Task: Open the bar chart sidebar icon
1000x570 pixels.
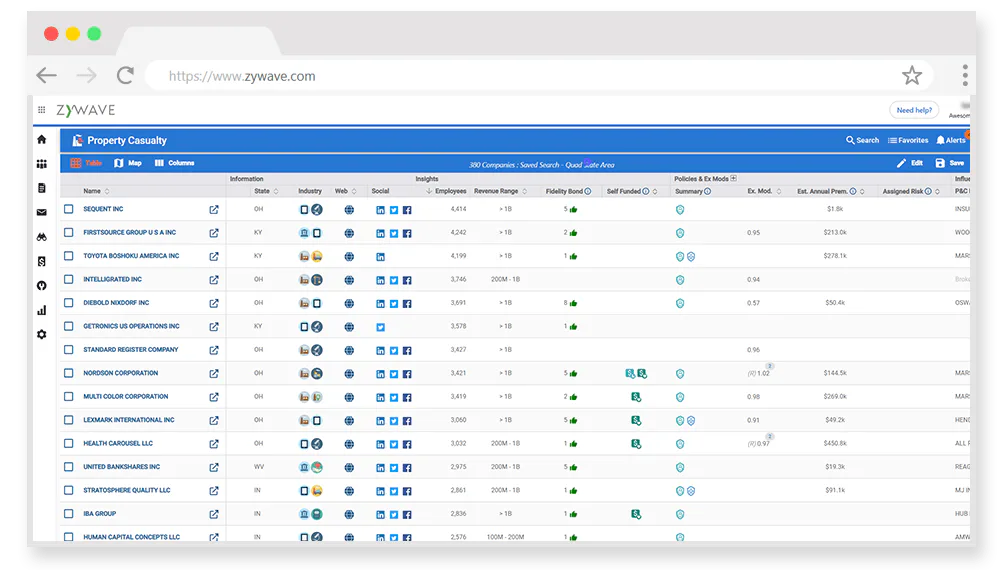Action: pyautogui.click(x=42, y=310)
